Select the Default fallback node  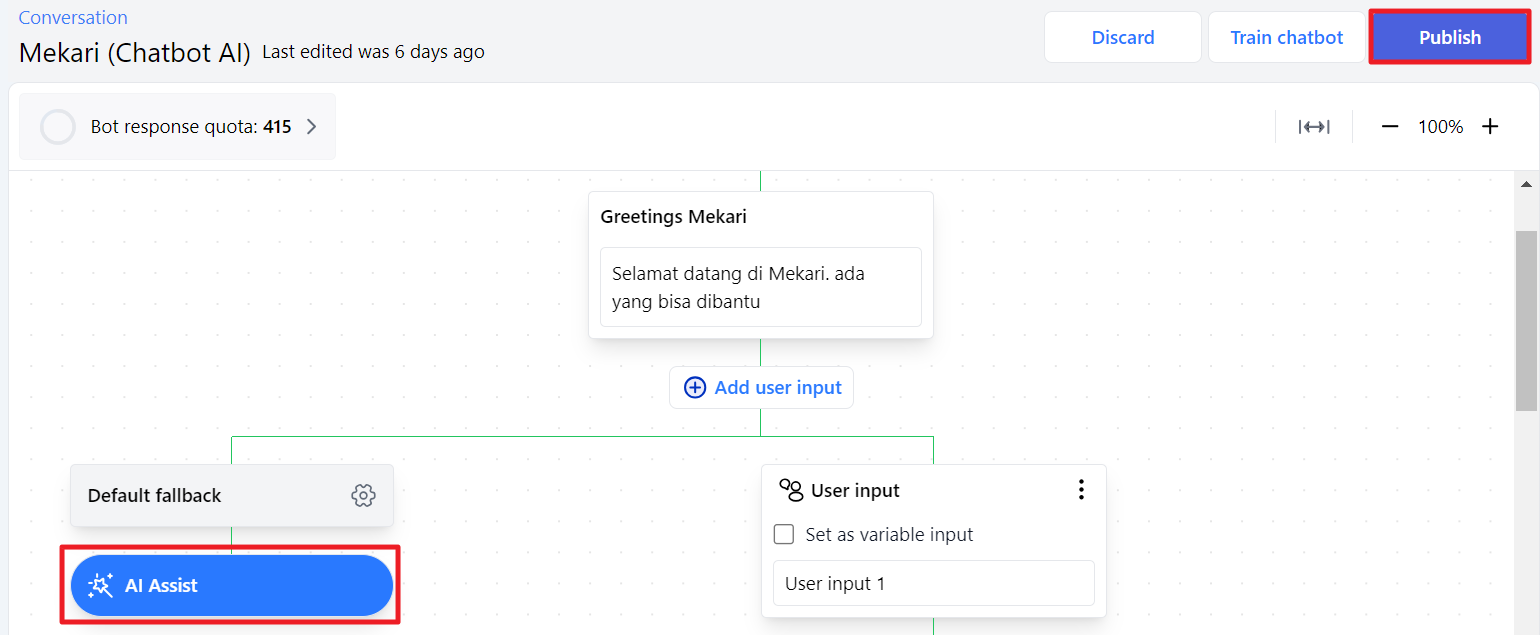pyautogui.click(x=232, y=495)
